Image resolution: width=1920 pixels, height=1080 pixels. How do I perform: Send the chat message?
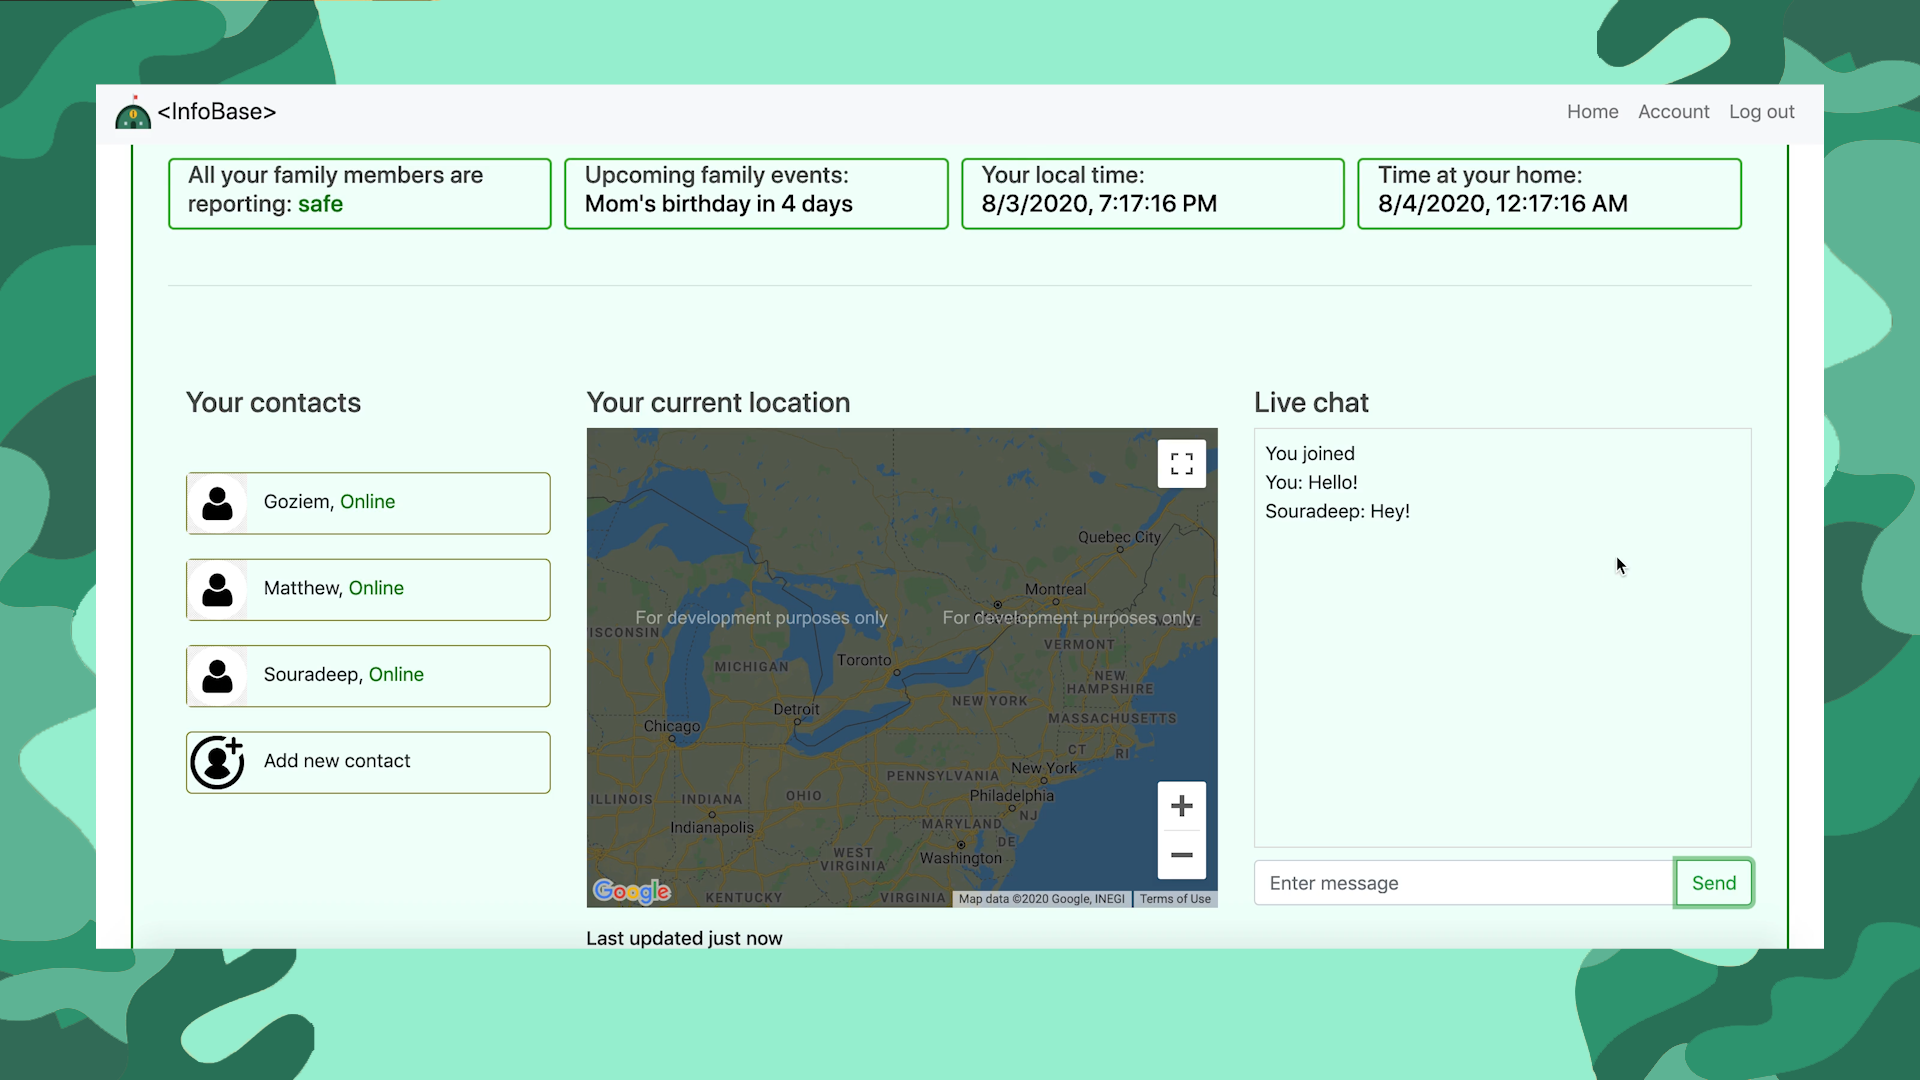tap(1713, 883)
